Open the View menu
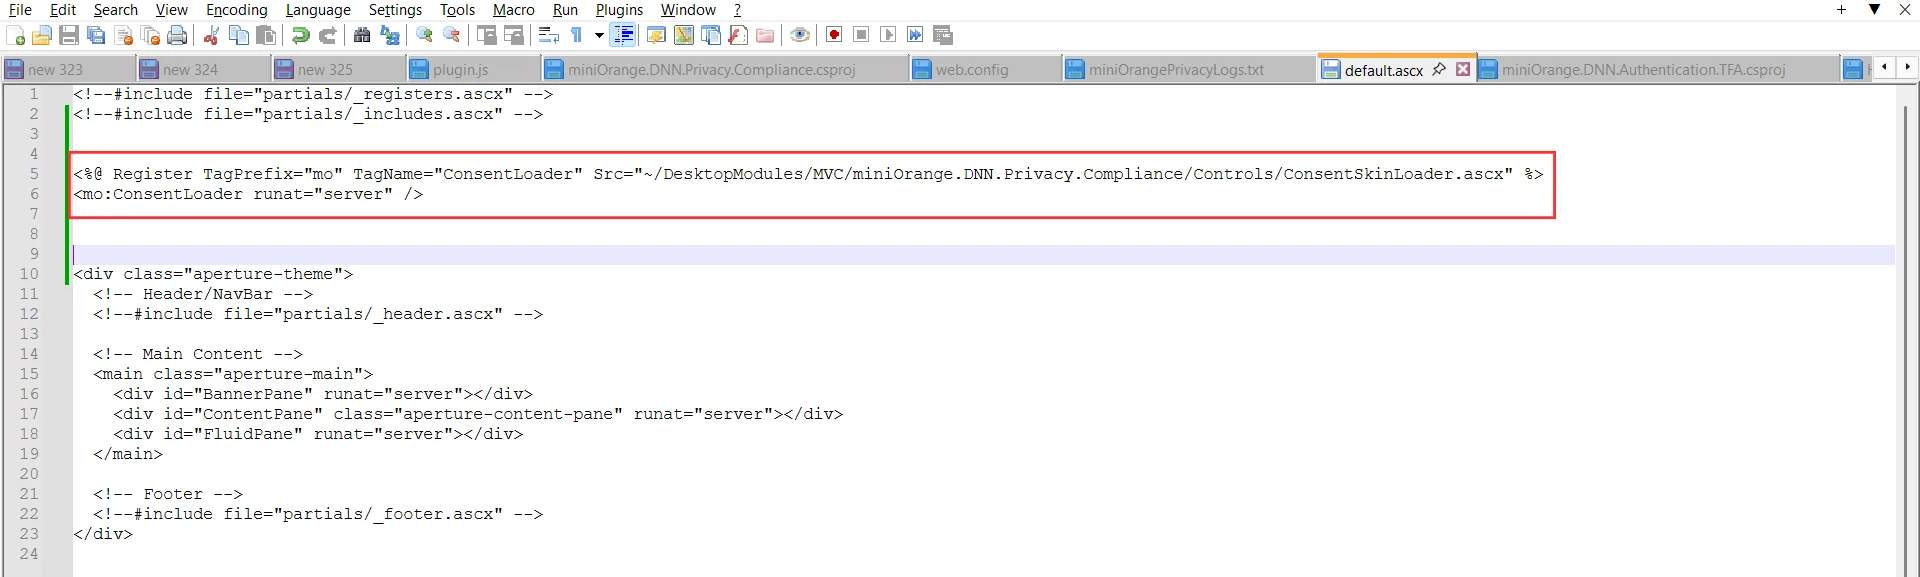The width and height of the screenshot is (1920, 577). click(x=172, y=10)
